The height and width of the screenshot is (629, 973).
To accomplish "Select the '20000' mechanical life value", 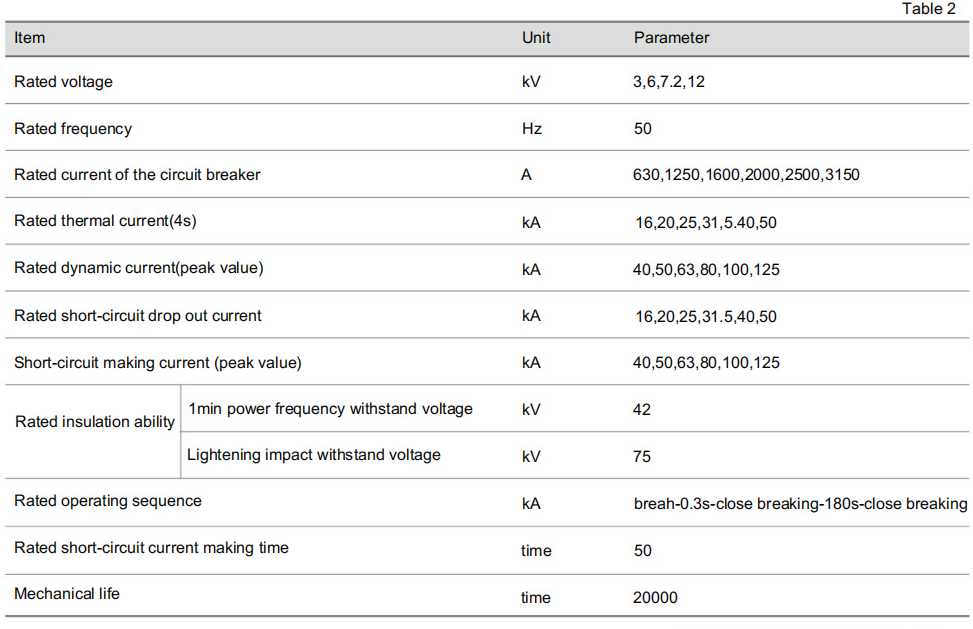I will pyautogui.click(x=655, y=597).
